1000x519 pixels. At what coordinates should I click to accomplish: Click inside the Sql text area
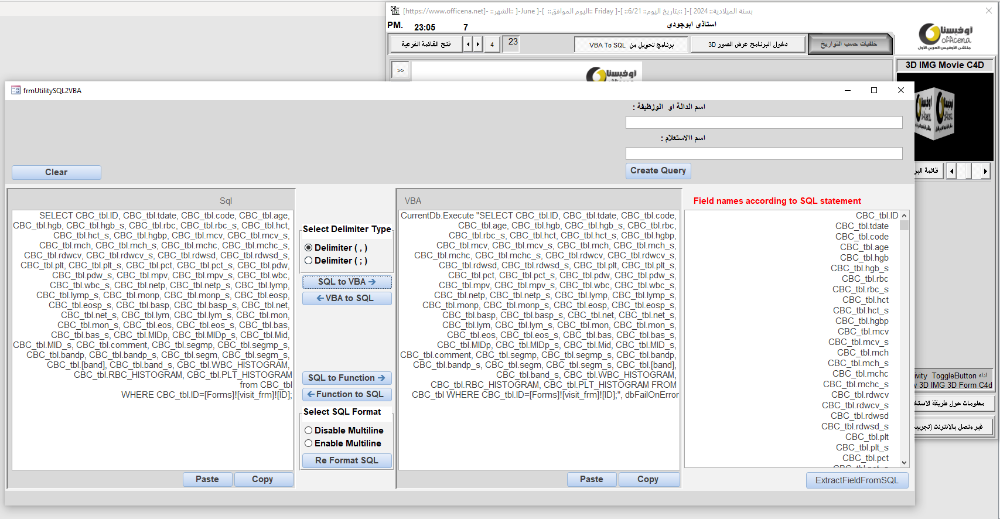[153, 340]
